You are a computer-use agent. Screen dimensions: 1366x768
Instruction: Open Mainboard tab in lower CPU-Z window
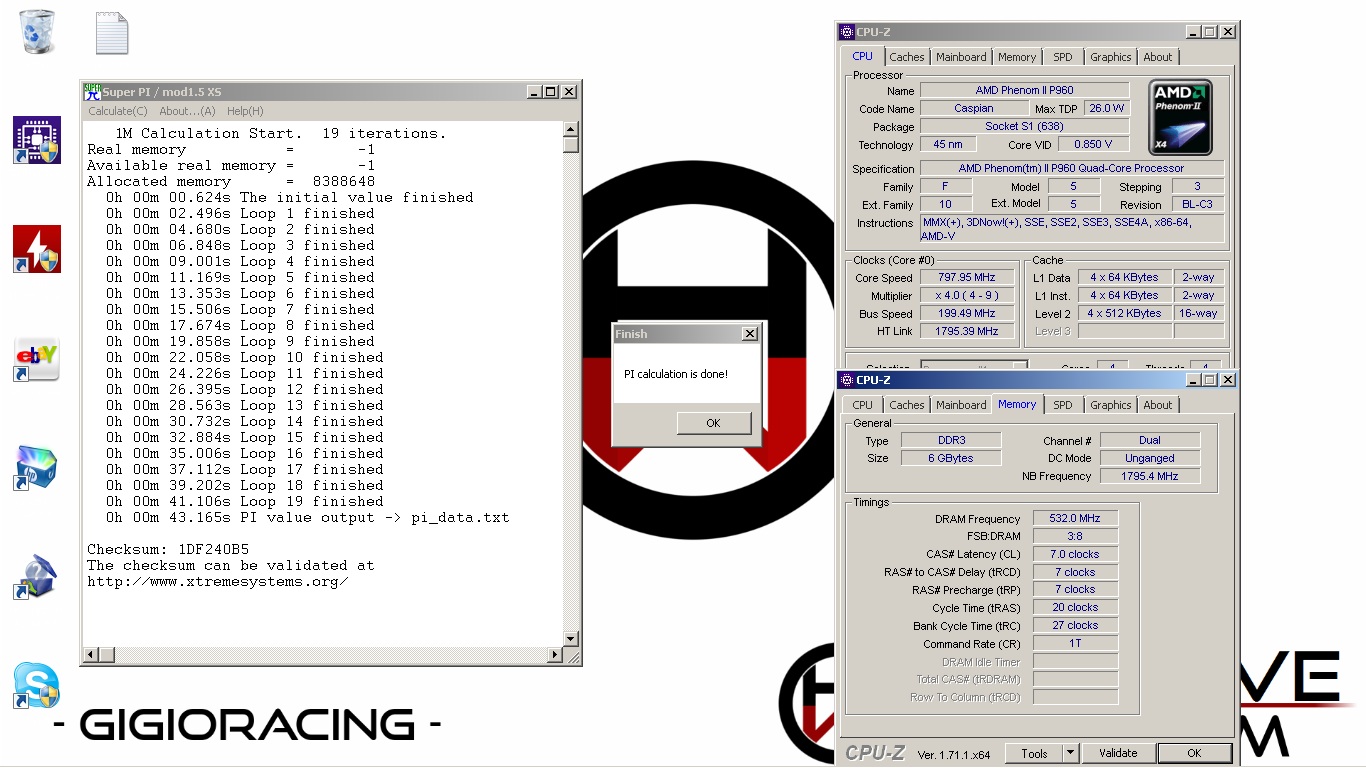(x=961, y=405)
